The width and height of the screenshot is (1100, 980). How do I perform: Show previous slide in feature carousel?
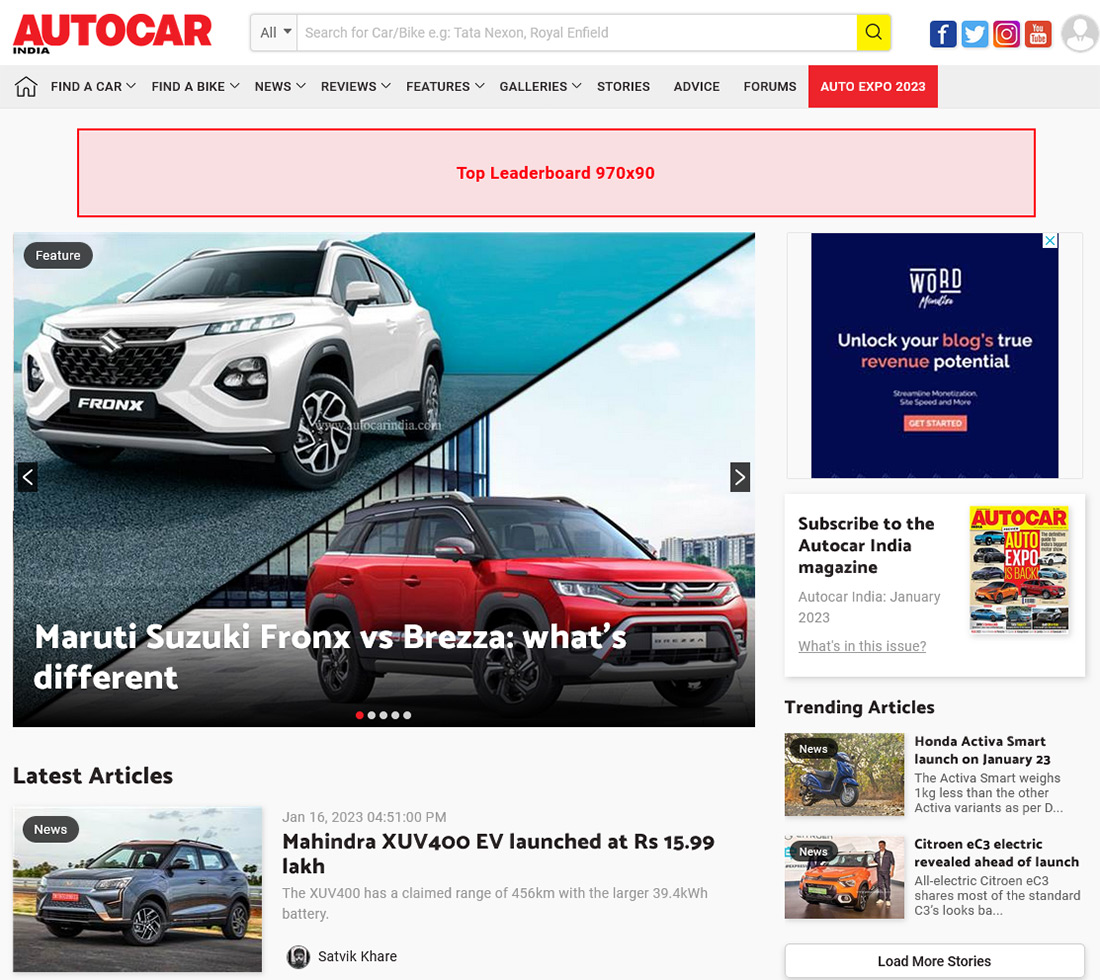tap(27, 478)
